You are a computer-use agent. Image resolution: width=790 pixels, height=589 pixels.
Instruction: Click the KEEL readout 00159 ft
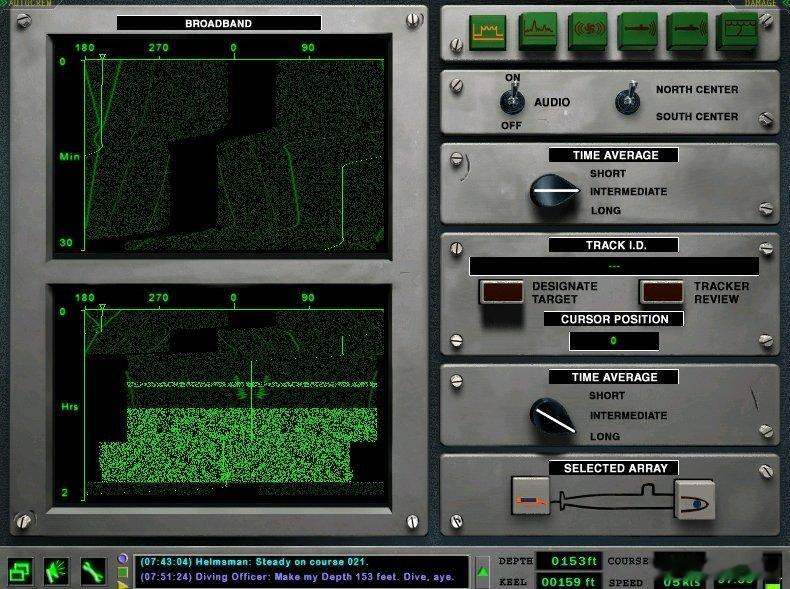(568, 581)
